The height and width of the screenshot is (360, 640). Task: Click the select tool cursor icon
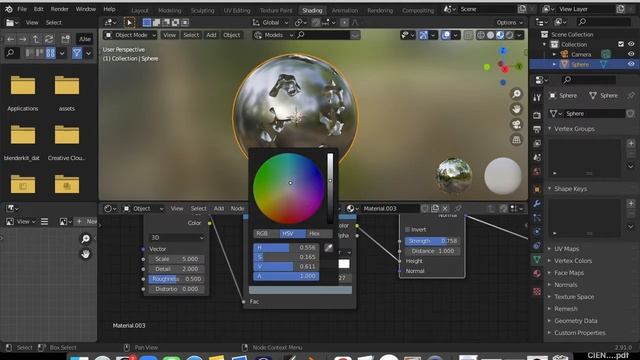pyautogui.click(x=129, y=22)
